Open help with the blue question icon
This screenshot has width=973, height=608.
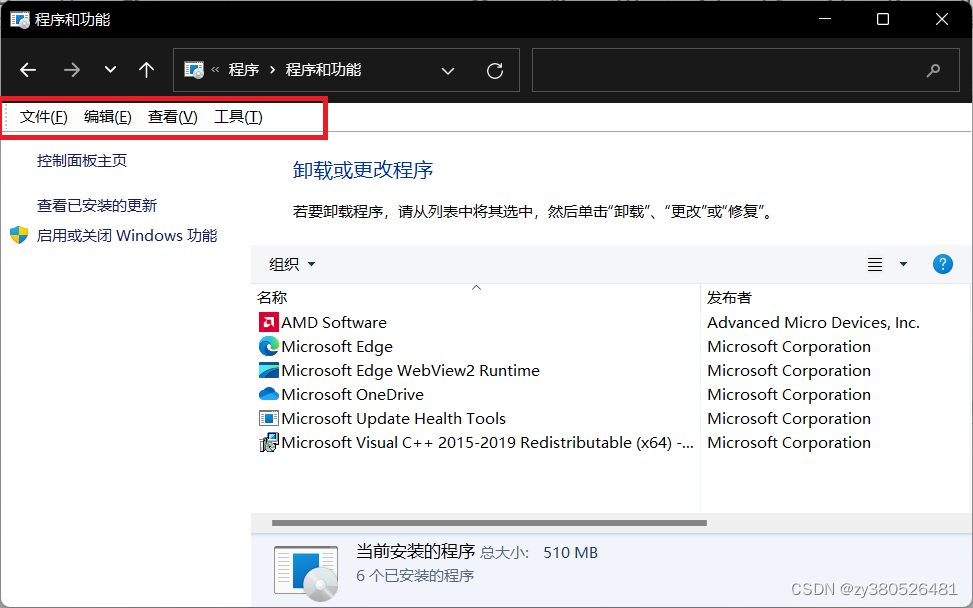(943, 264)
